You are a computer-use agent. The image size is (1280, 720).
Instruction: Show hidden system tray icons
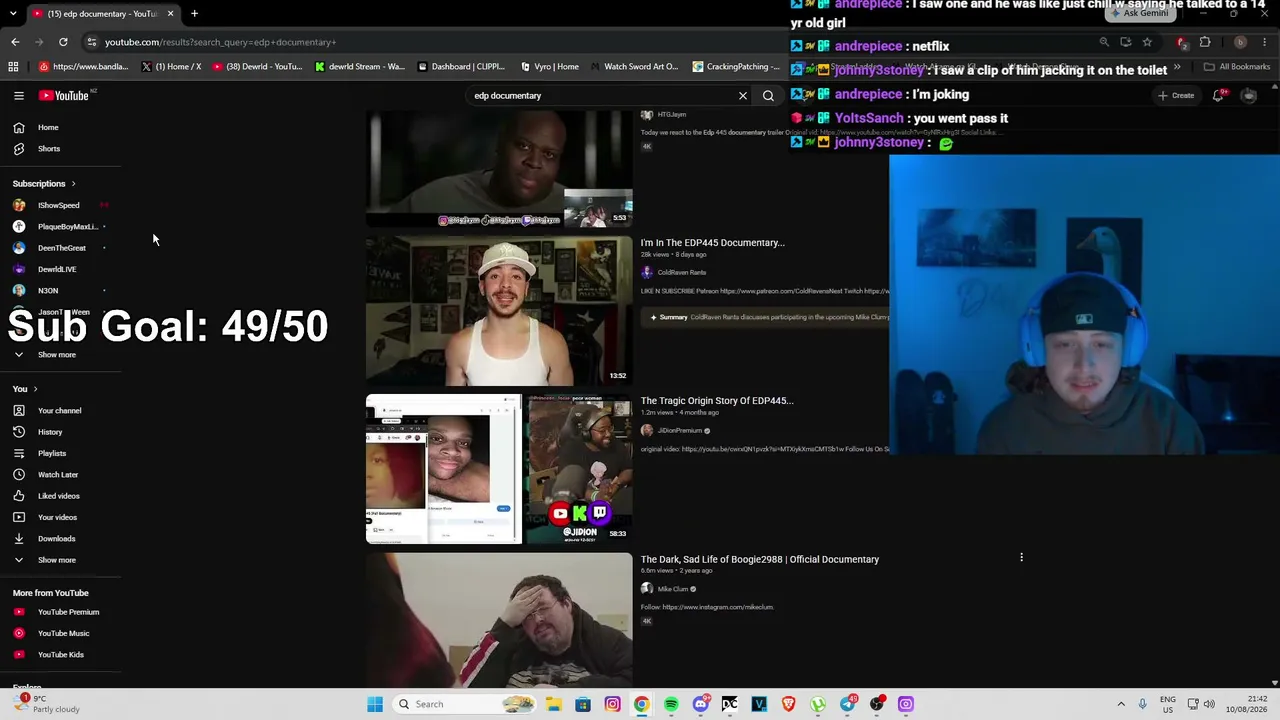(1121, 704)
